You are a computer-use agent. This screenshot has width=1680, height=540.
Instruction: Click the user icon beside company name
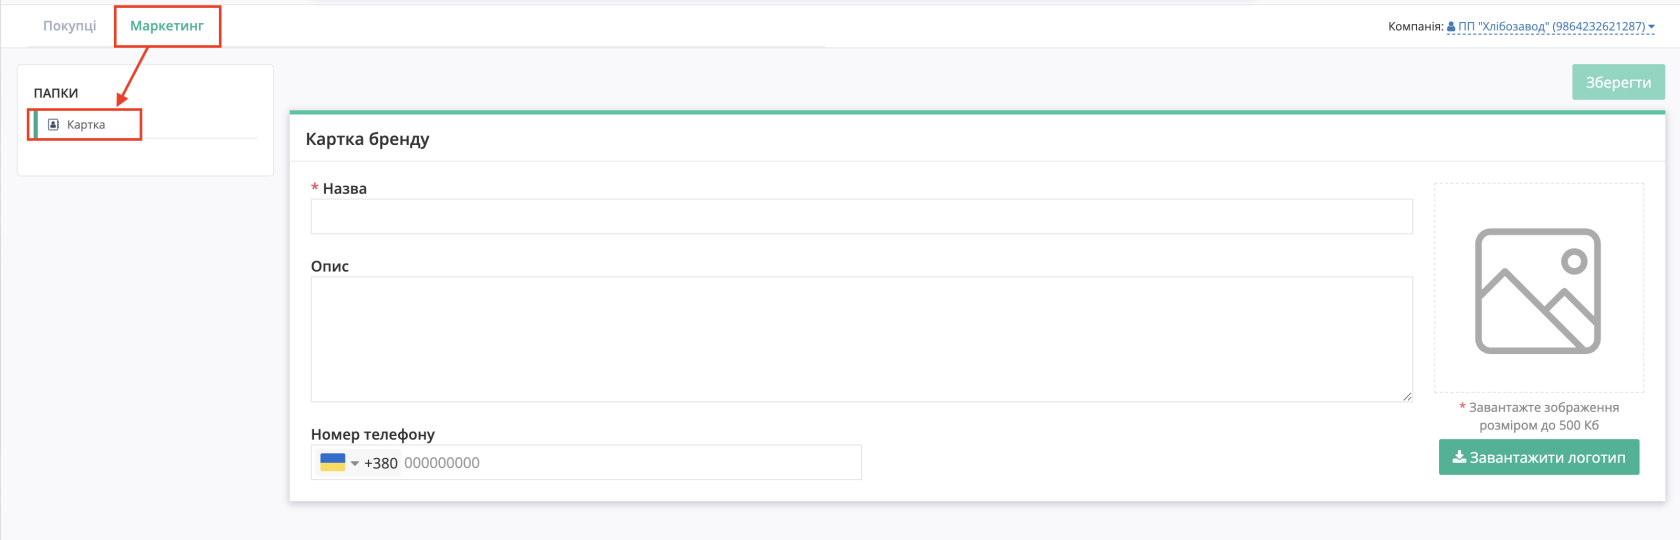click(x=1452, y=27)
